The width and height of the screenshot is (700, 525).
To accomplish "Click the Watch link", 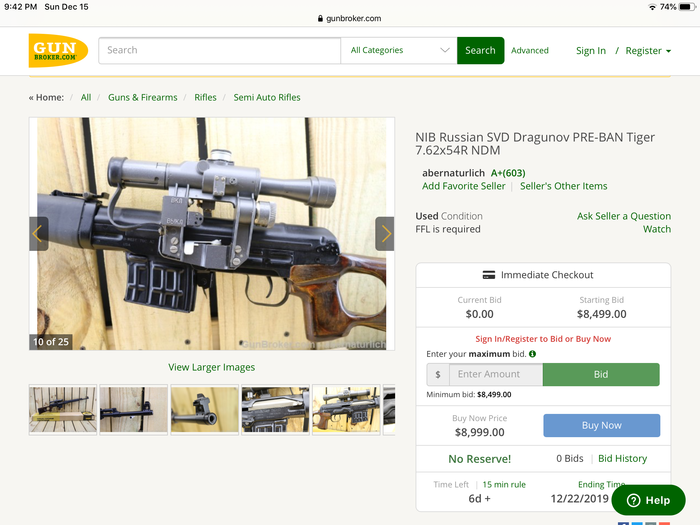I will click(657, 229).
